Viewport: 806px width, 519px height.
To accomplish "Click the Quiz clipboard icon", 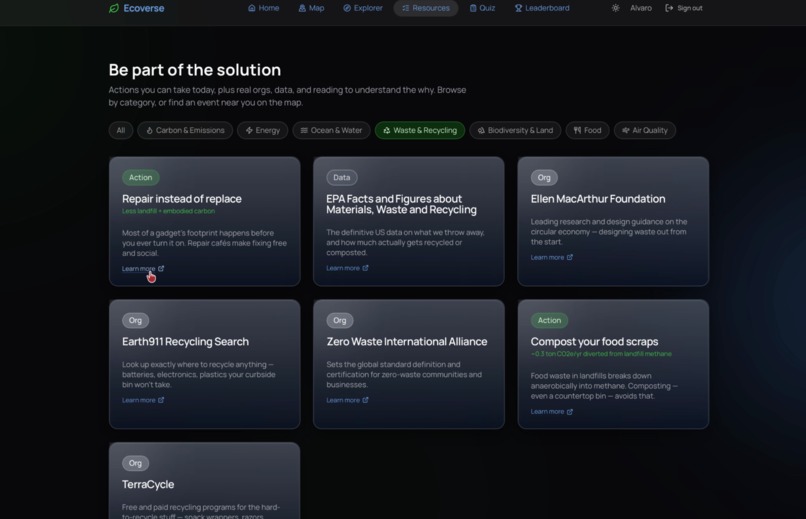I will pos(473,8).
